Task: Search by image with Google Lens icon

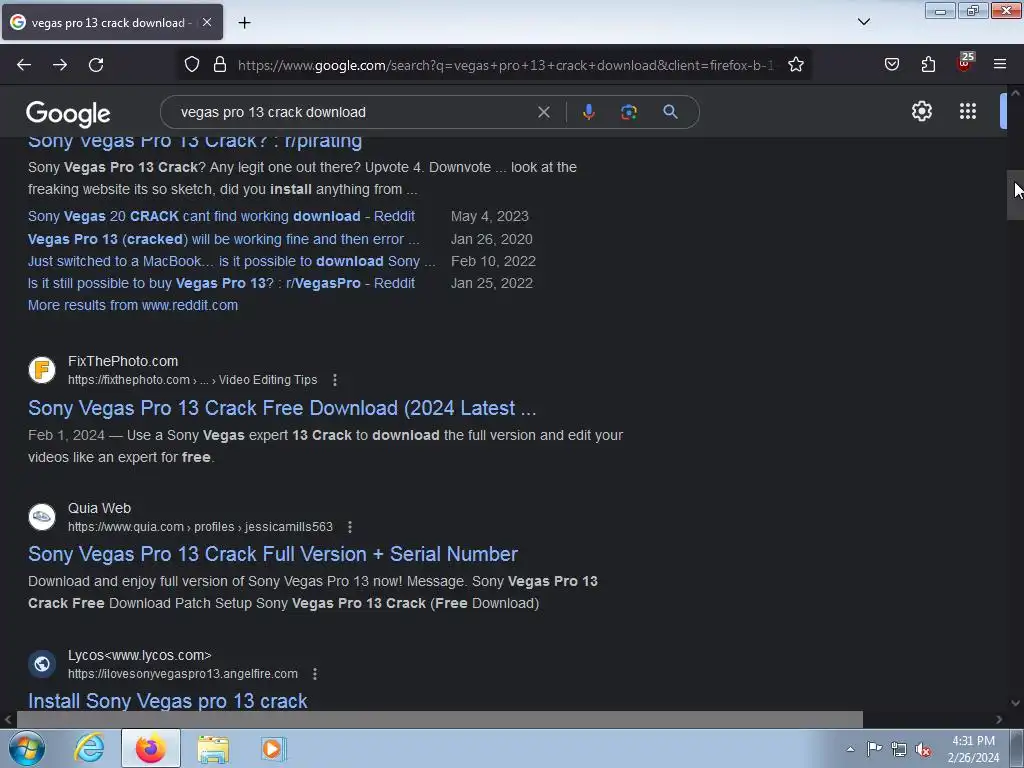Action: 629,112
